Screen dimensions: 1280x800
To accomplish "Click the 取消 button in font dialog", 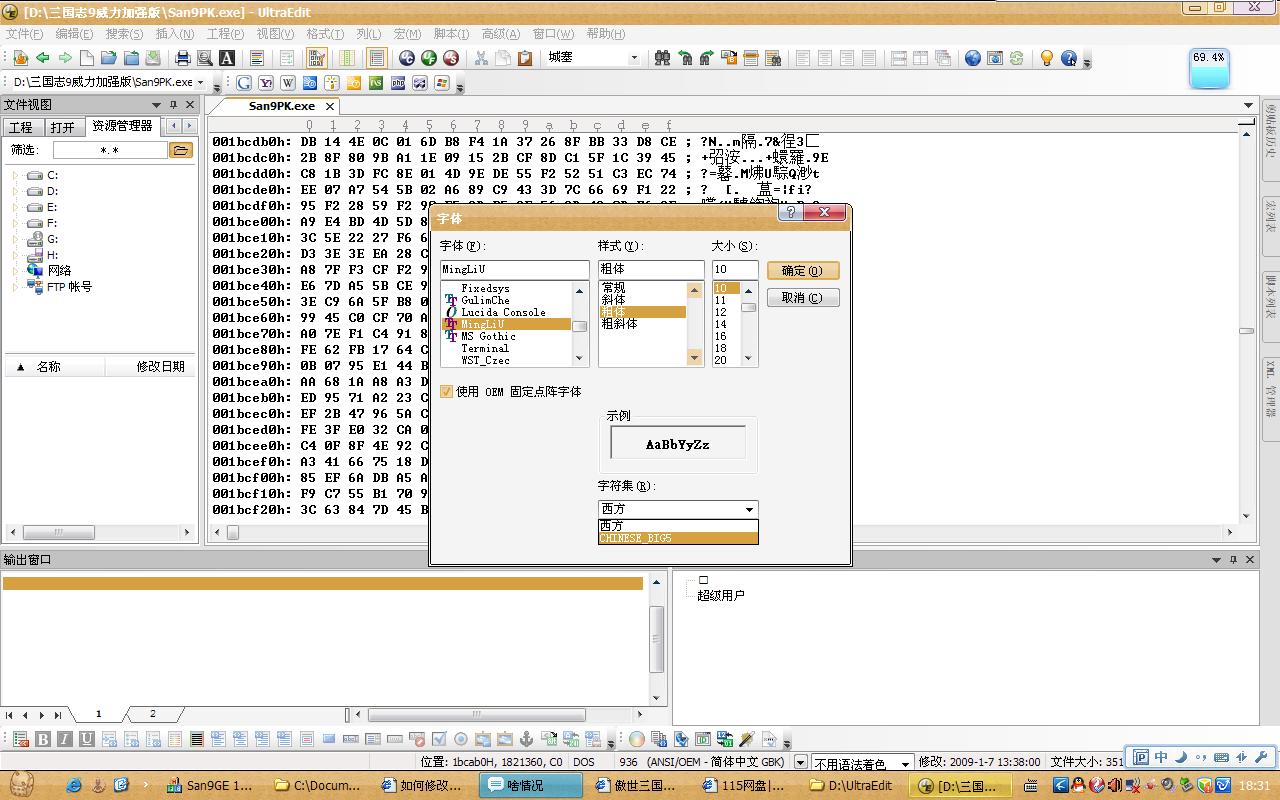I will (x=802, y=298).
